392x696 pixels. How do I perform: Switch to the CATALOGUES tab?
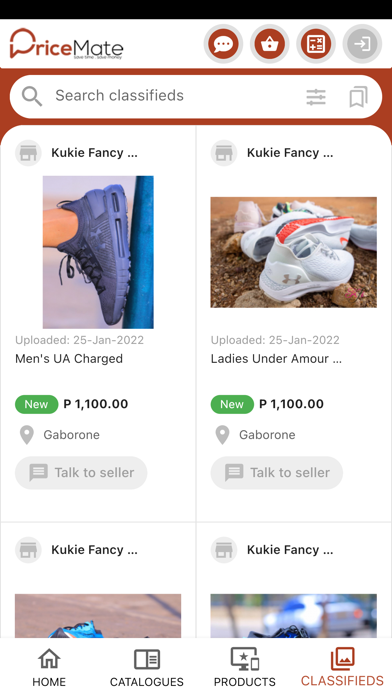[x=147, y=668]
